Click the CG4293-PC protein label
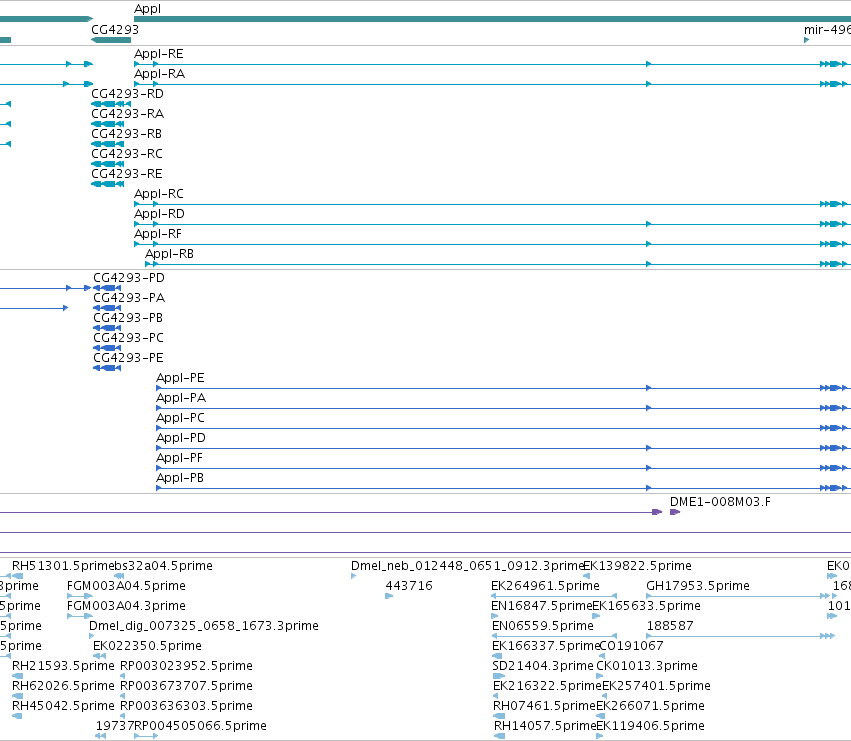 [x=128, y=338]
